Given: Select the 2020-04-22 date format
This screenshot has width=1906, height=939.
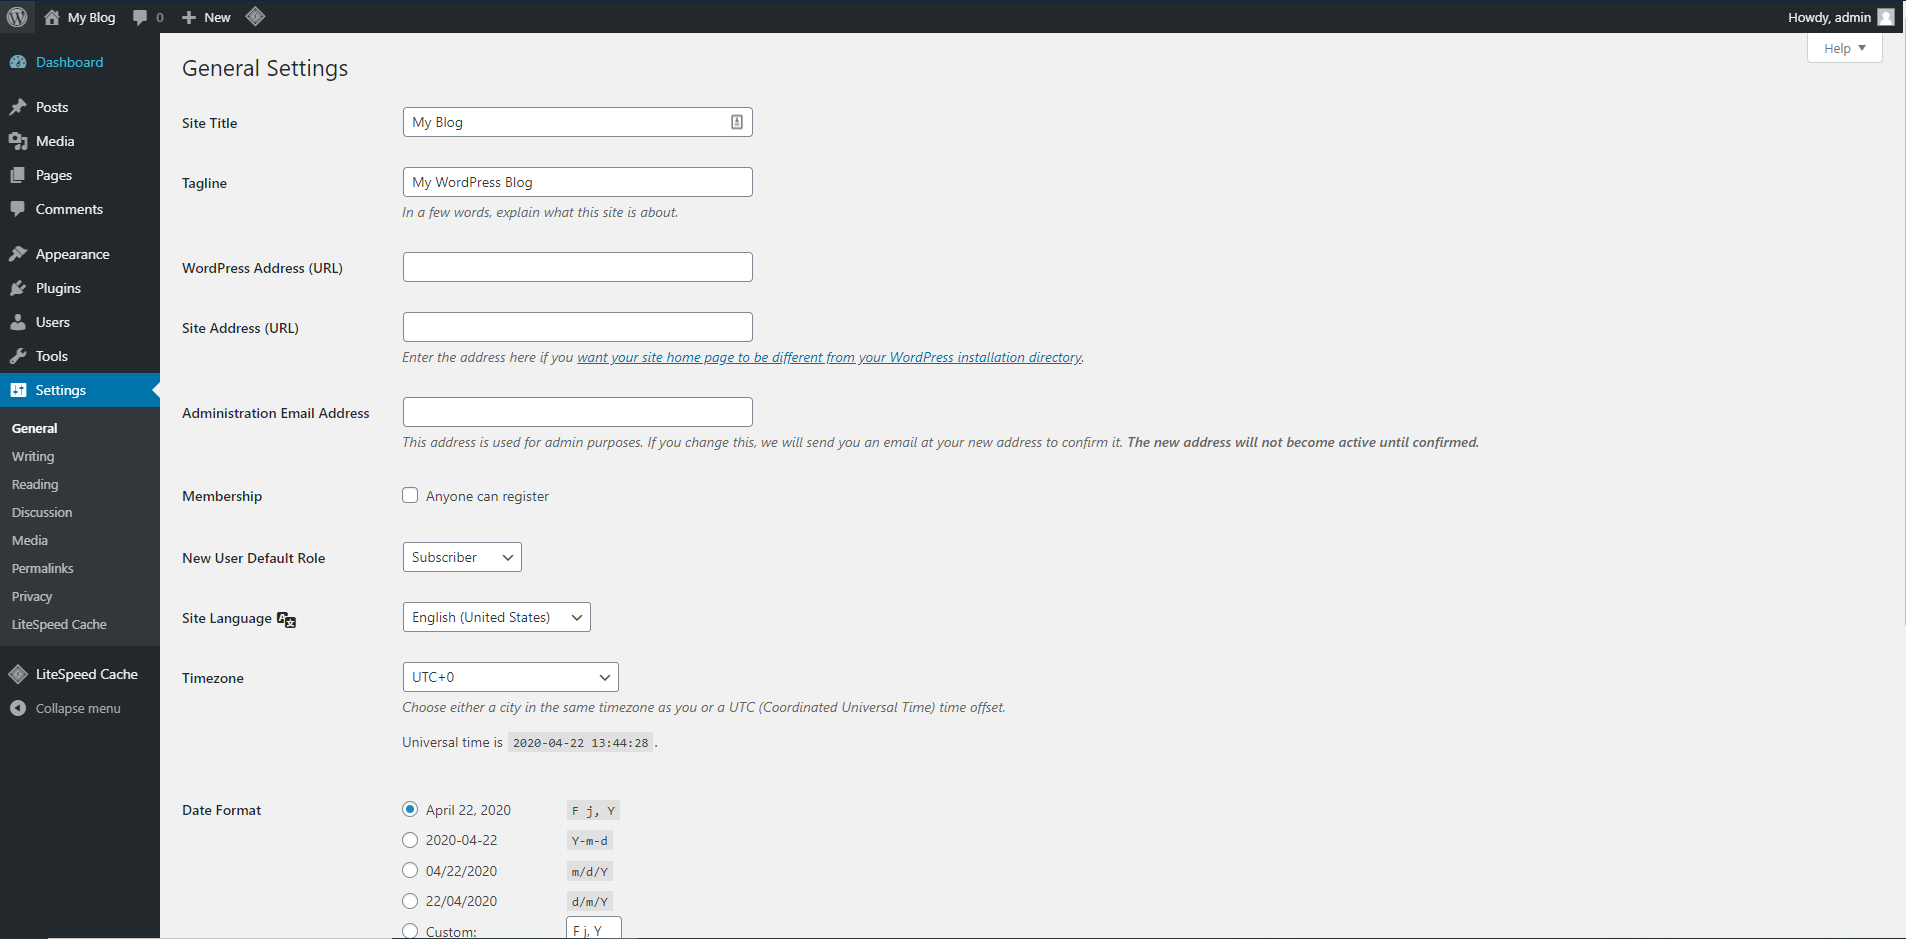Looking at the screenshot, I should click(x=410, y=840).
